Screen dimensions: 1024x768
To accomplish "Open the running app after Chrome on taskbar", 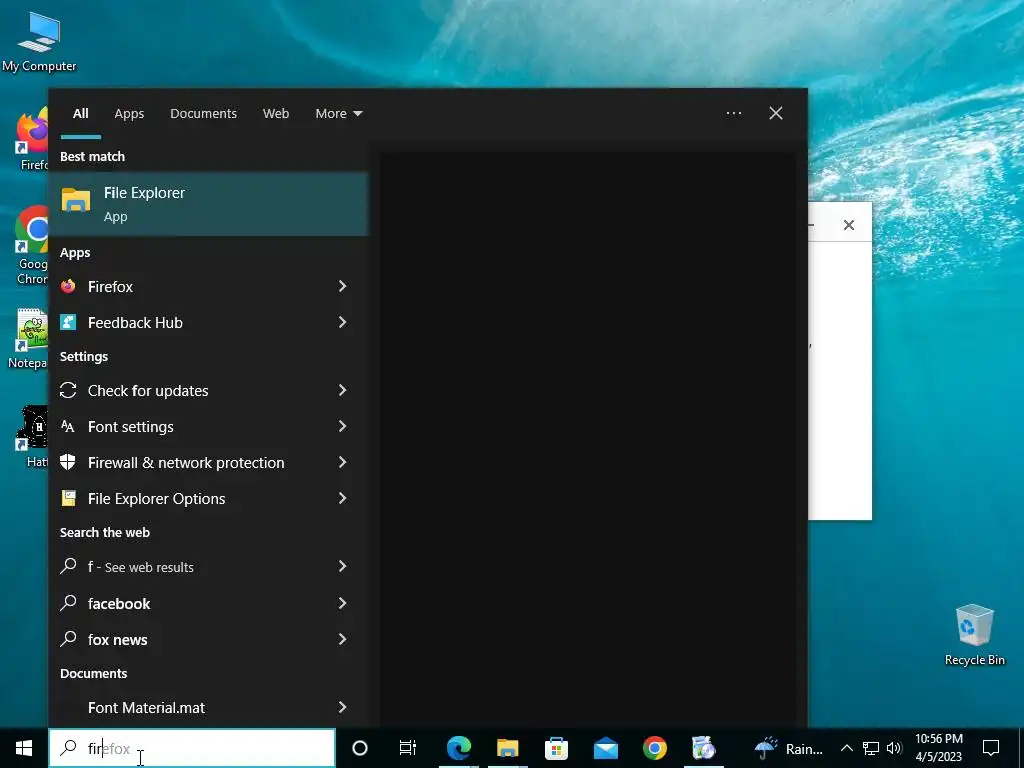I will click(x=703, y=748).
